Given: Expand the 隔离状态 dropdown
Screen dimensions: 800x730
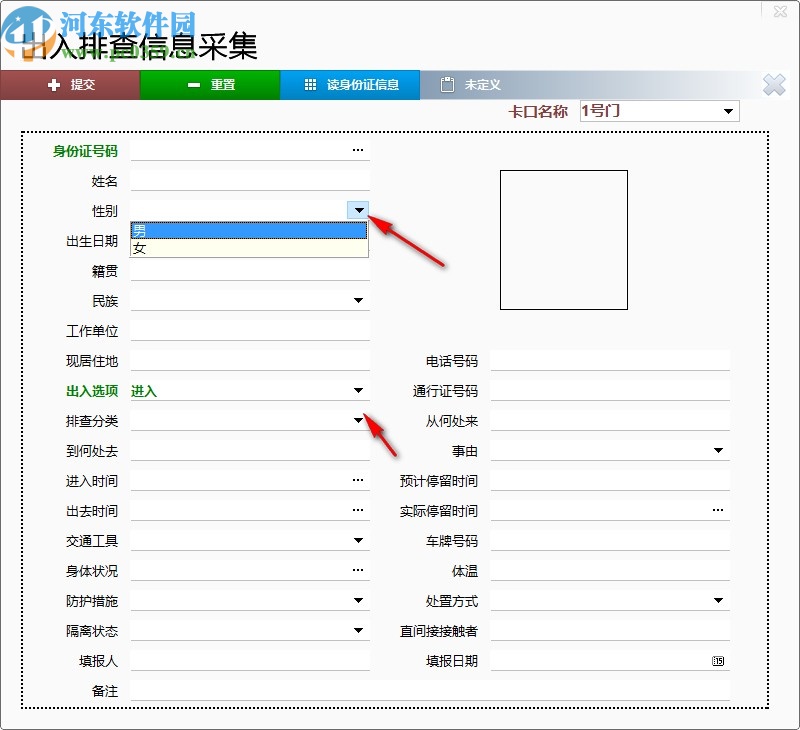Looking at the screenshot, I should click(357, 630).
